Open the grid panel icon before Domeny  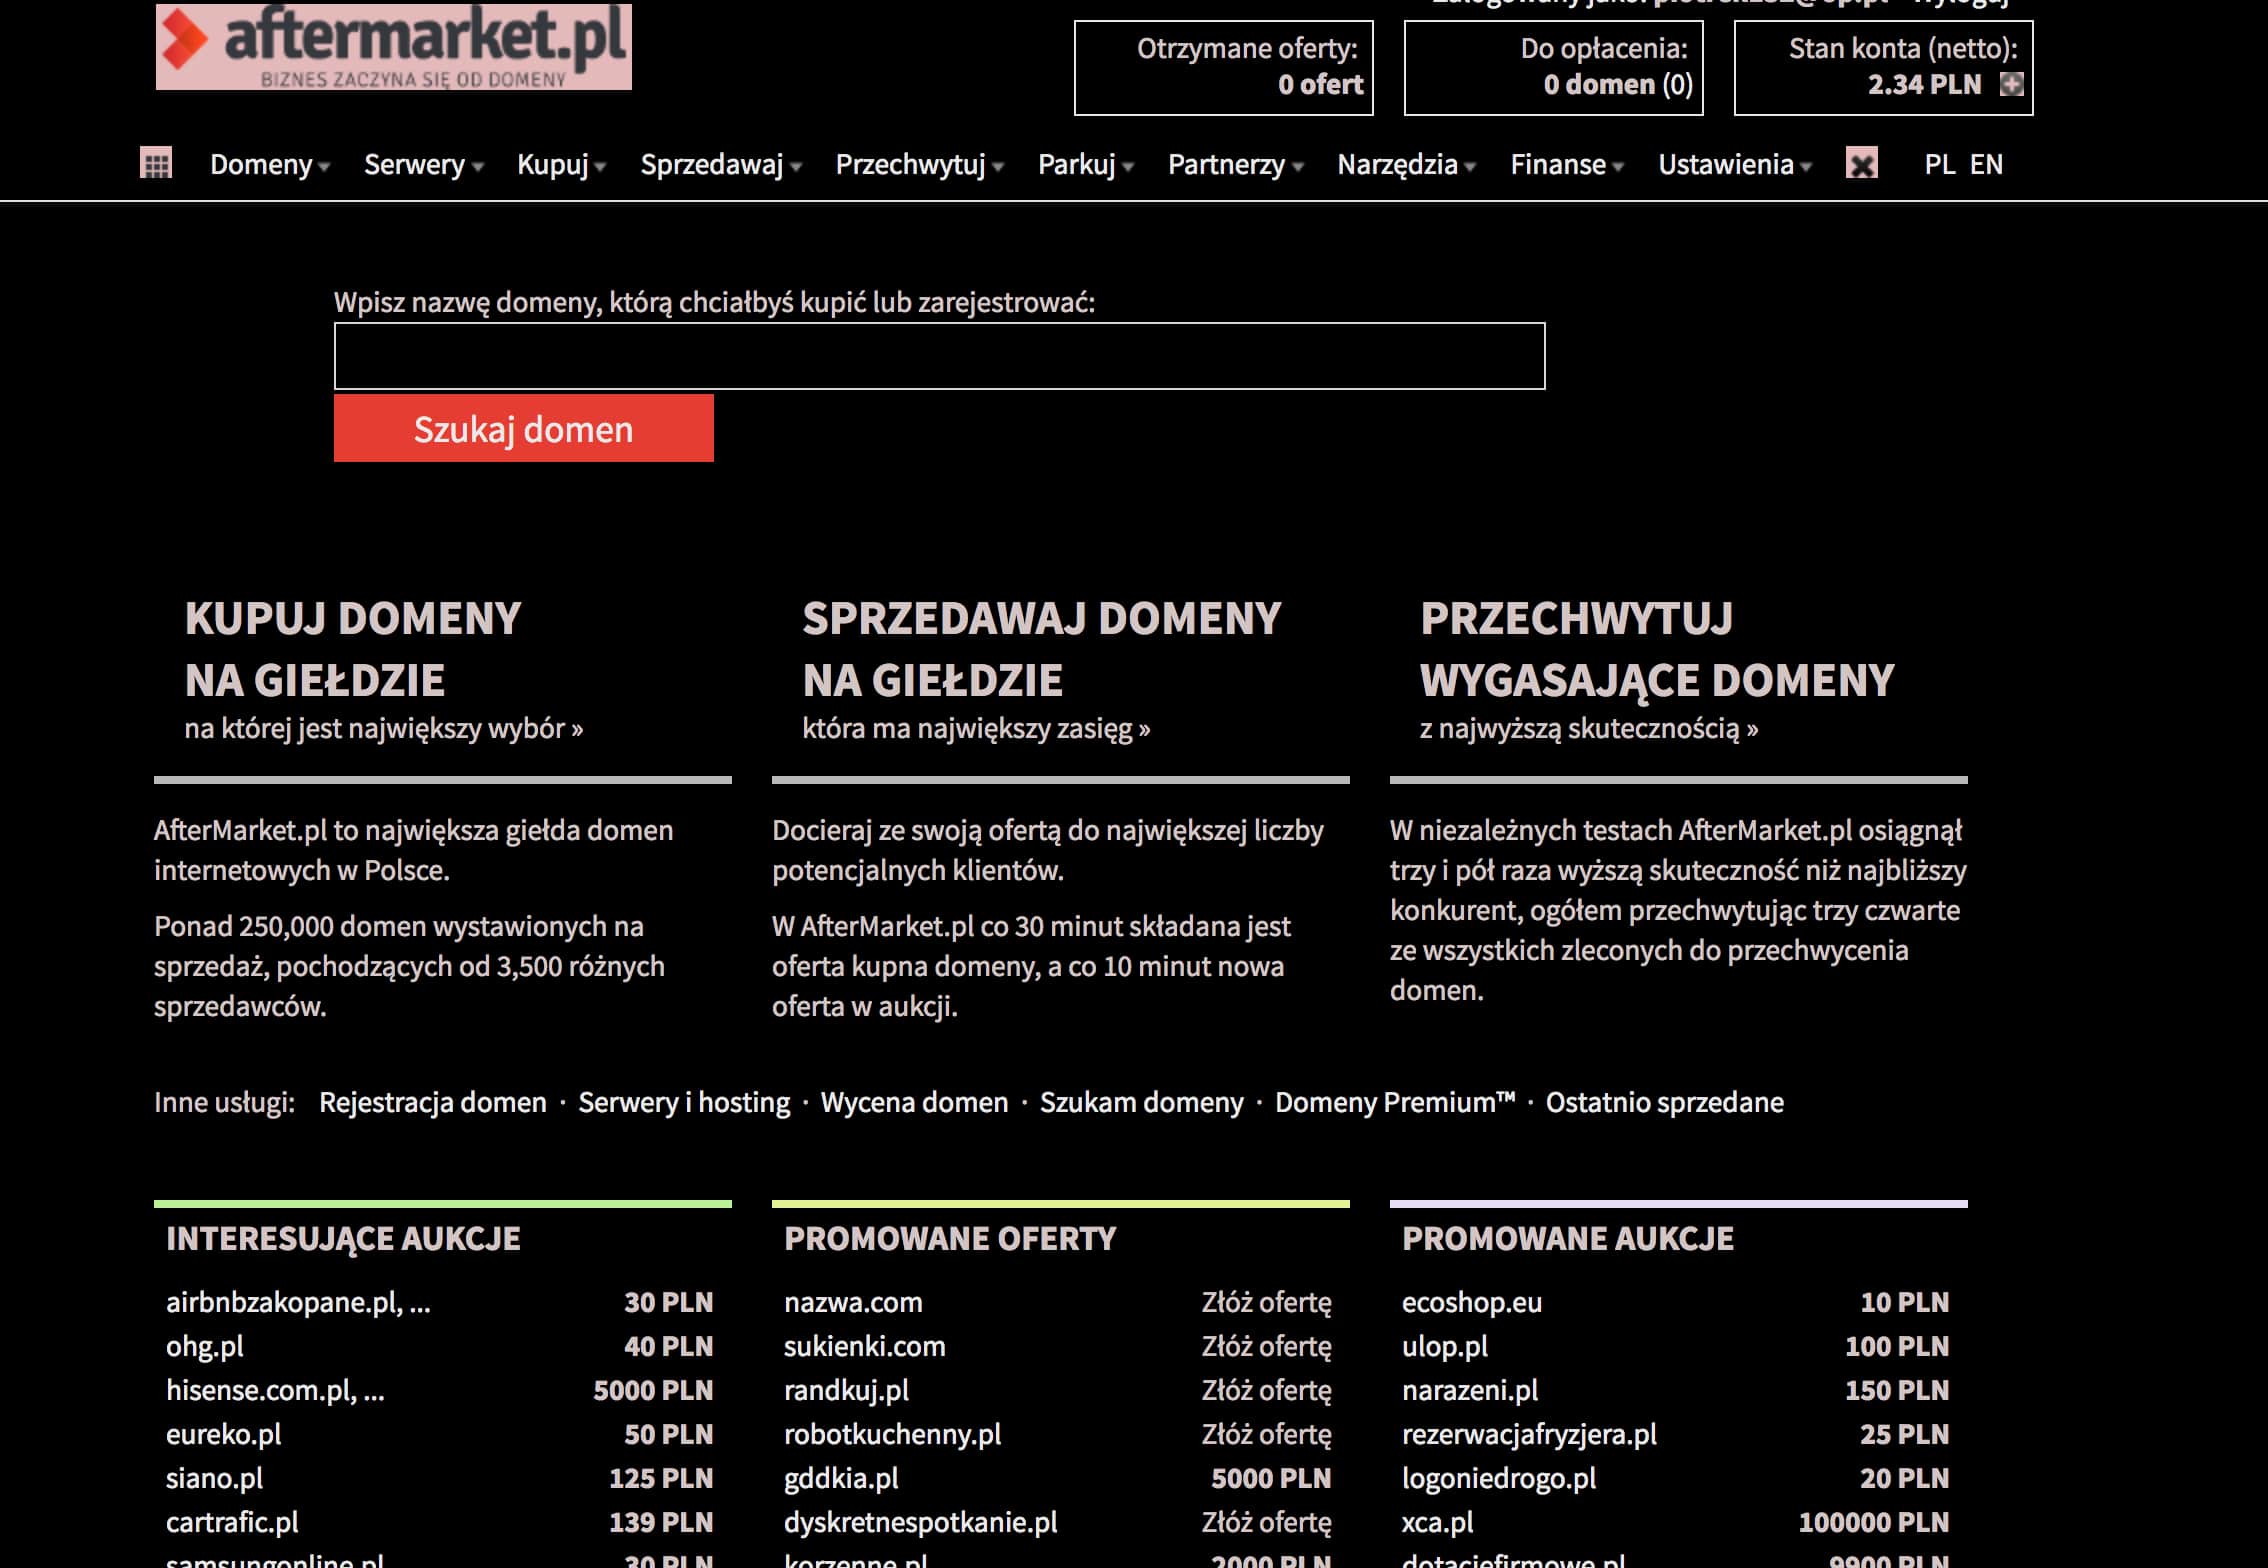click(156, 164)
